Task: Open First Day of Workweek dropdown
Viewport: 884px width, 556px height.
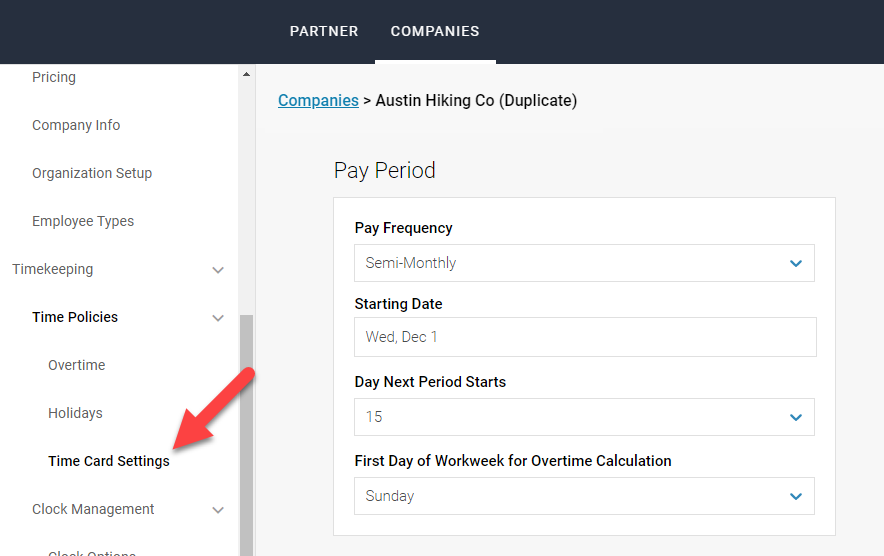Action: 584,496
